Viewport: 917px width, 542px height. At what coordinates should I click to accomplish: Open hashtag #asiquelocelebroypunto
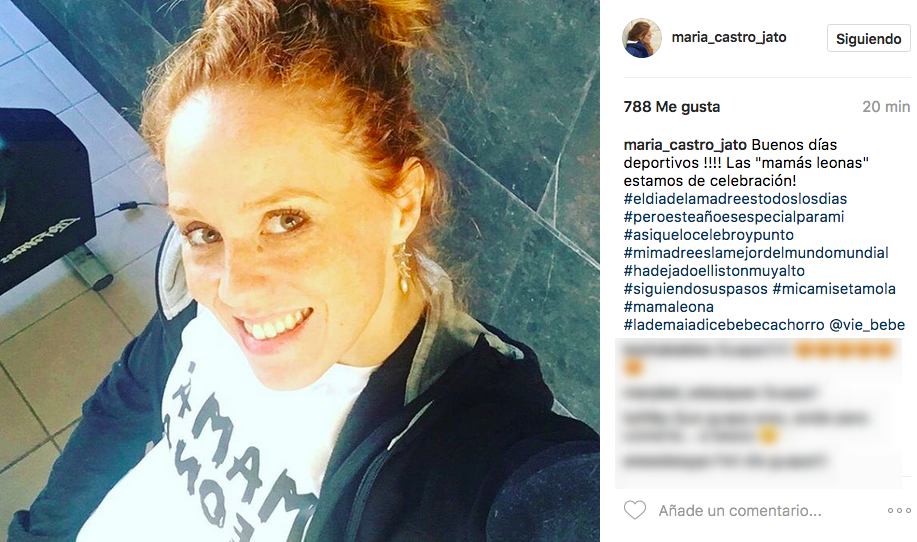coord(708,235)
